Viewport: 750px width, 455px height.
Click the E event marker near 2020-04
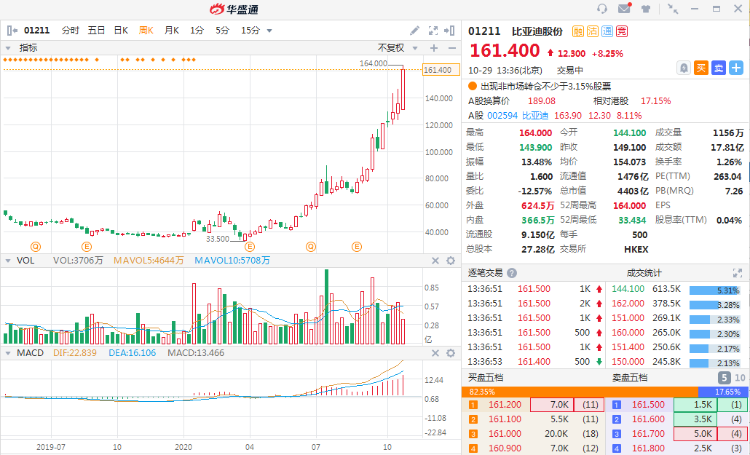click(250, 247)
